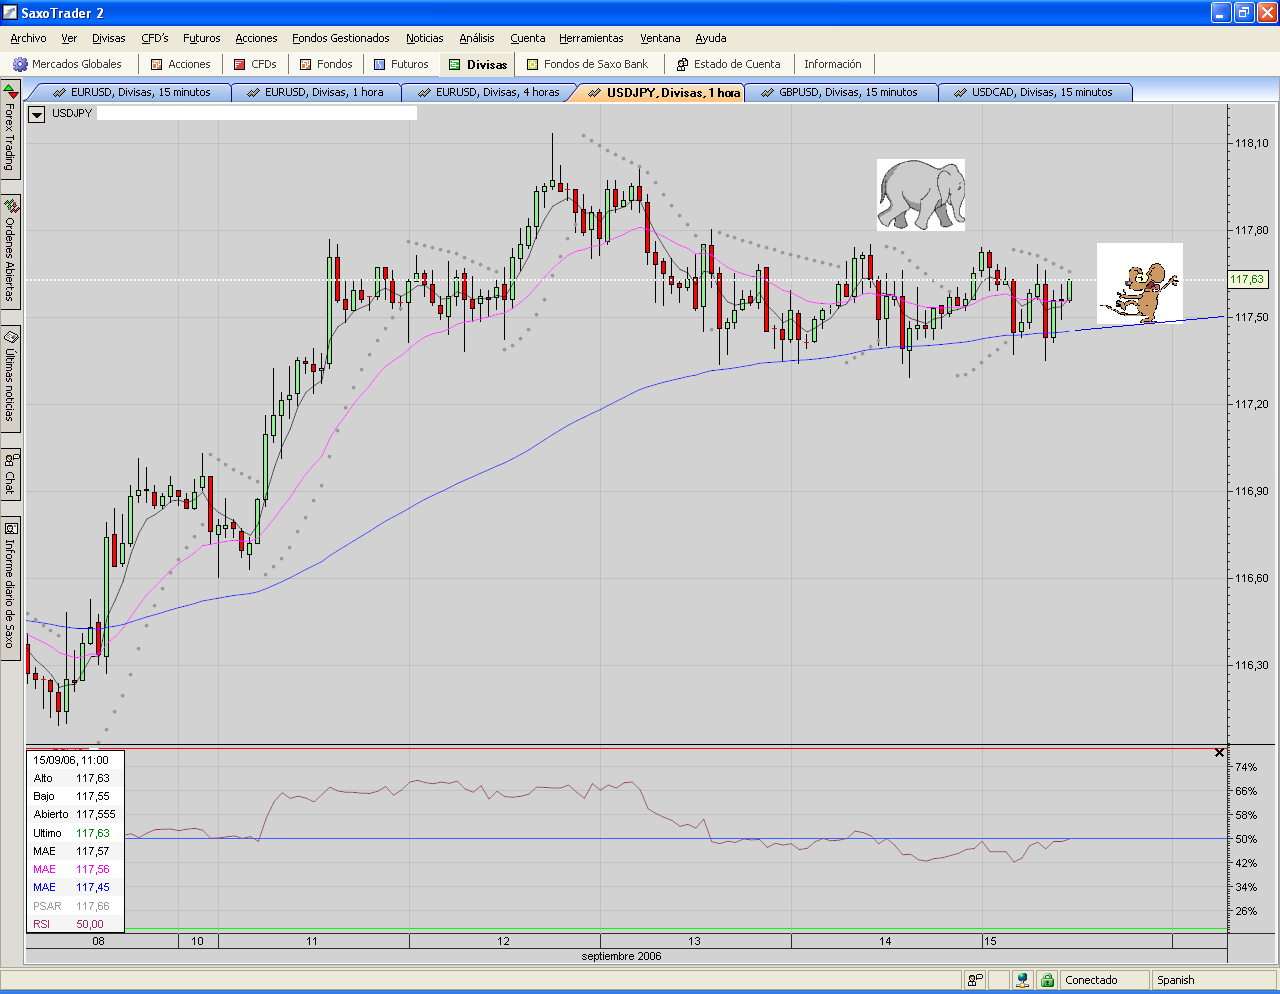The width and height of the screenshot is (1280, 994).
Task: Open the Análisis menu
Action: tap(477, 38)
